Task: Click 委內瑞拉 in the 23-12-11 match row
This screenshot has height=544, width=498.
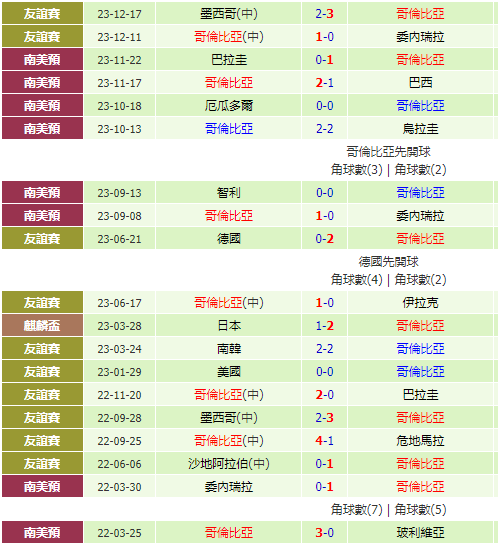Action: click(420, 37)
